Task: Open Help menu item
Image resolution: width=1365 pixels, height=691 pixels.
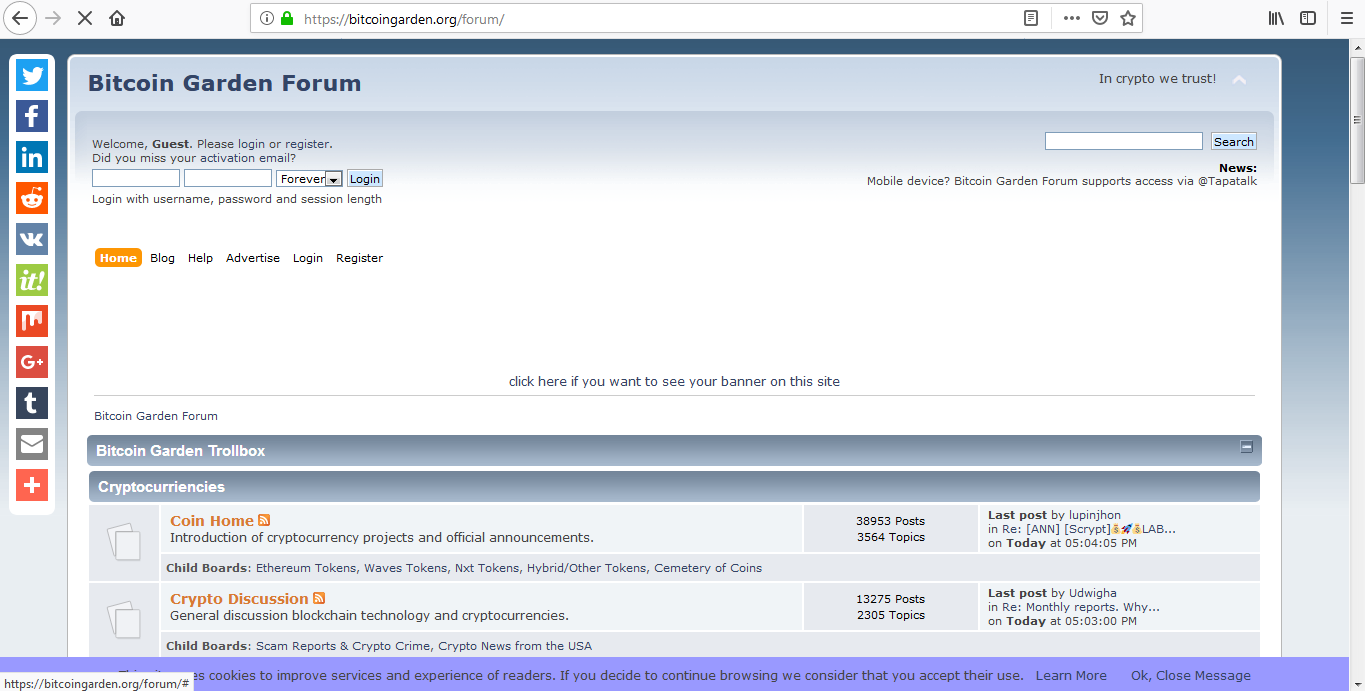Action: (200, 258)
